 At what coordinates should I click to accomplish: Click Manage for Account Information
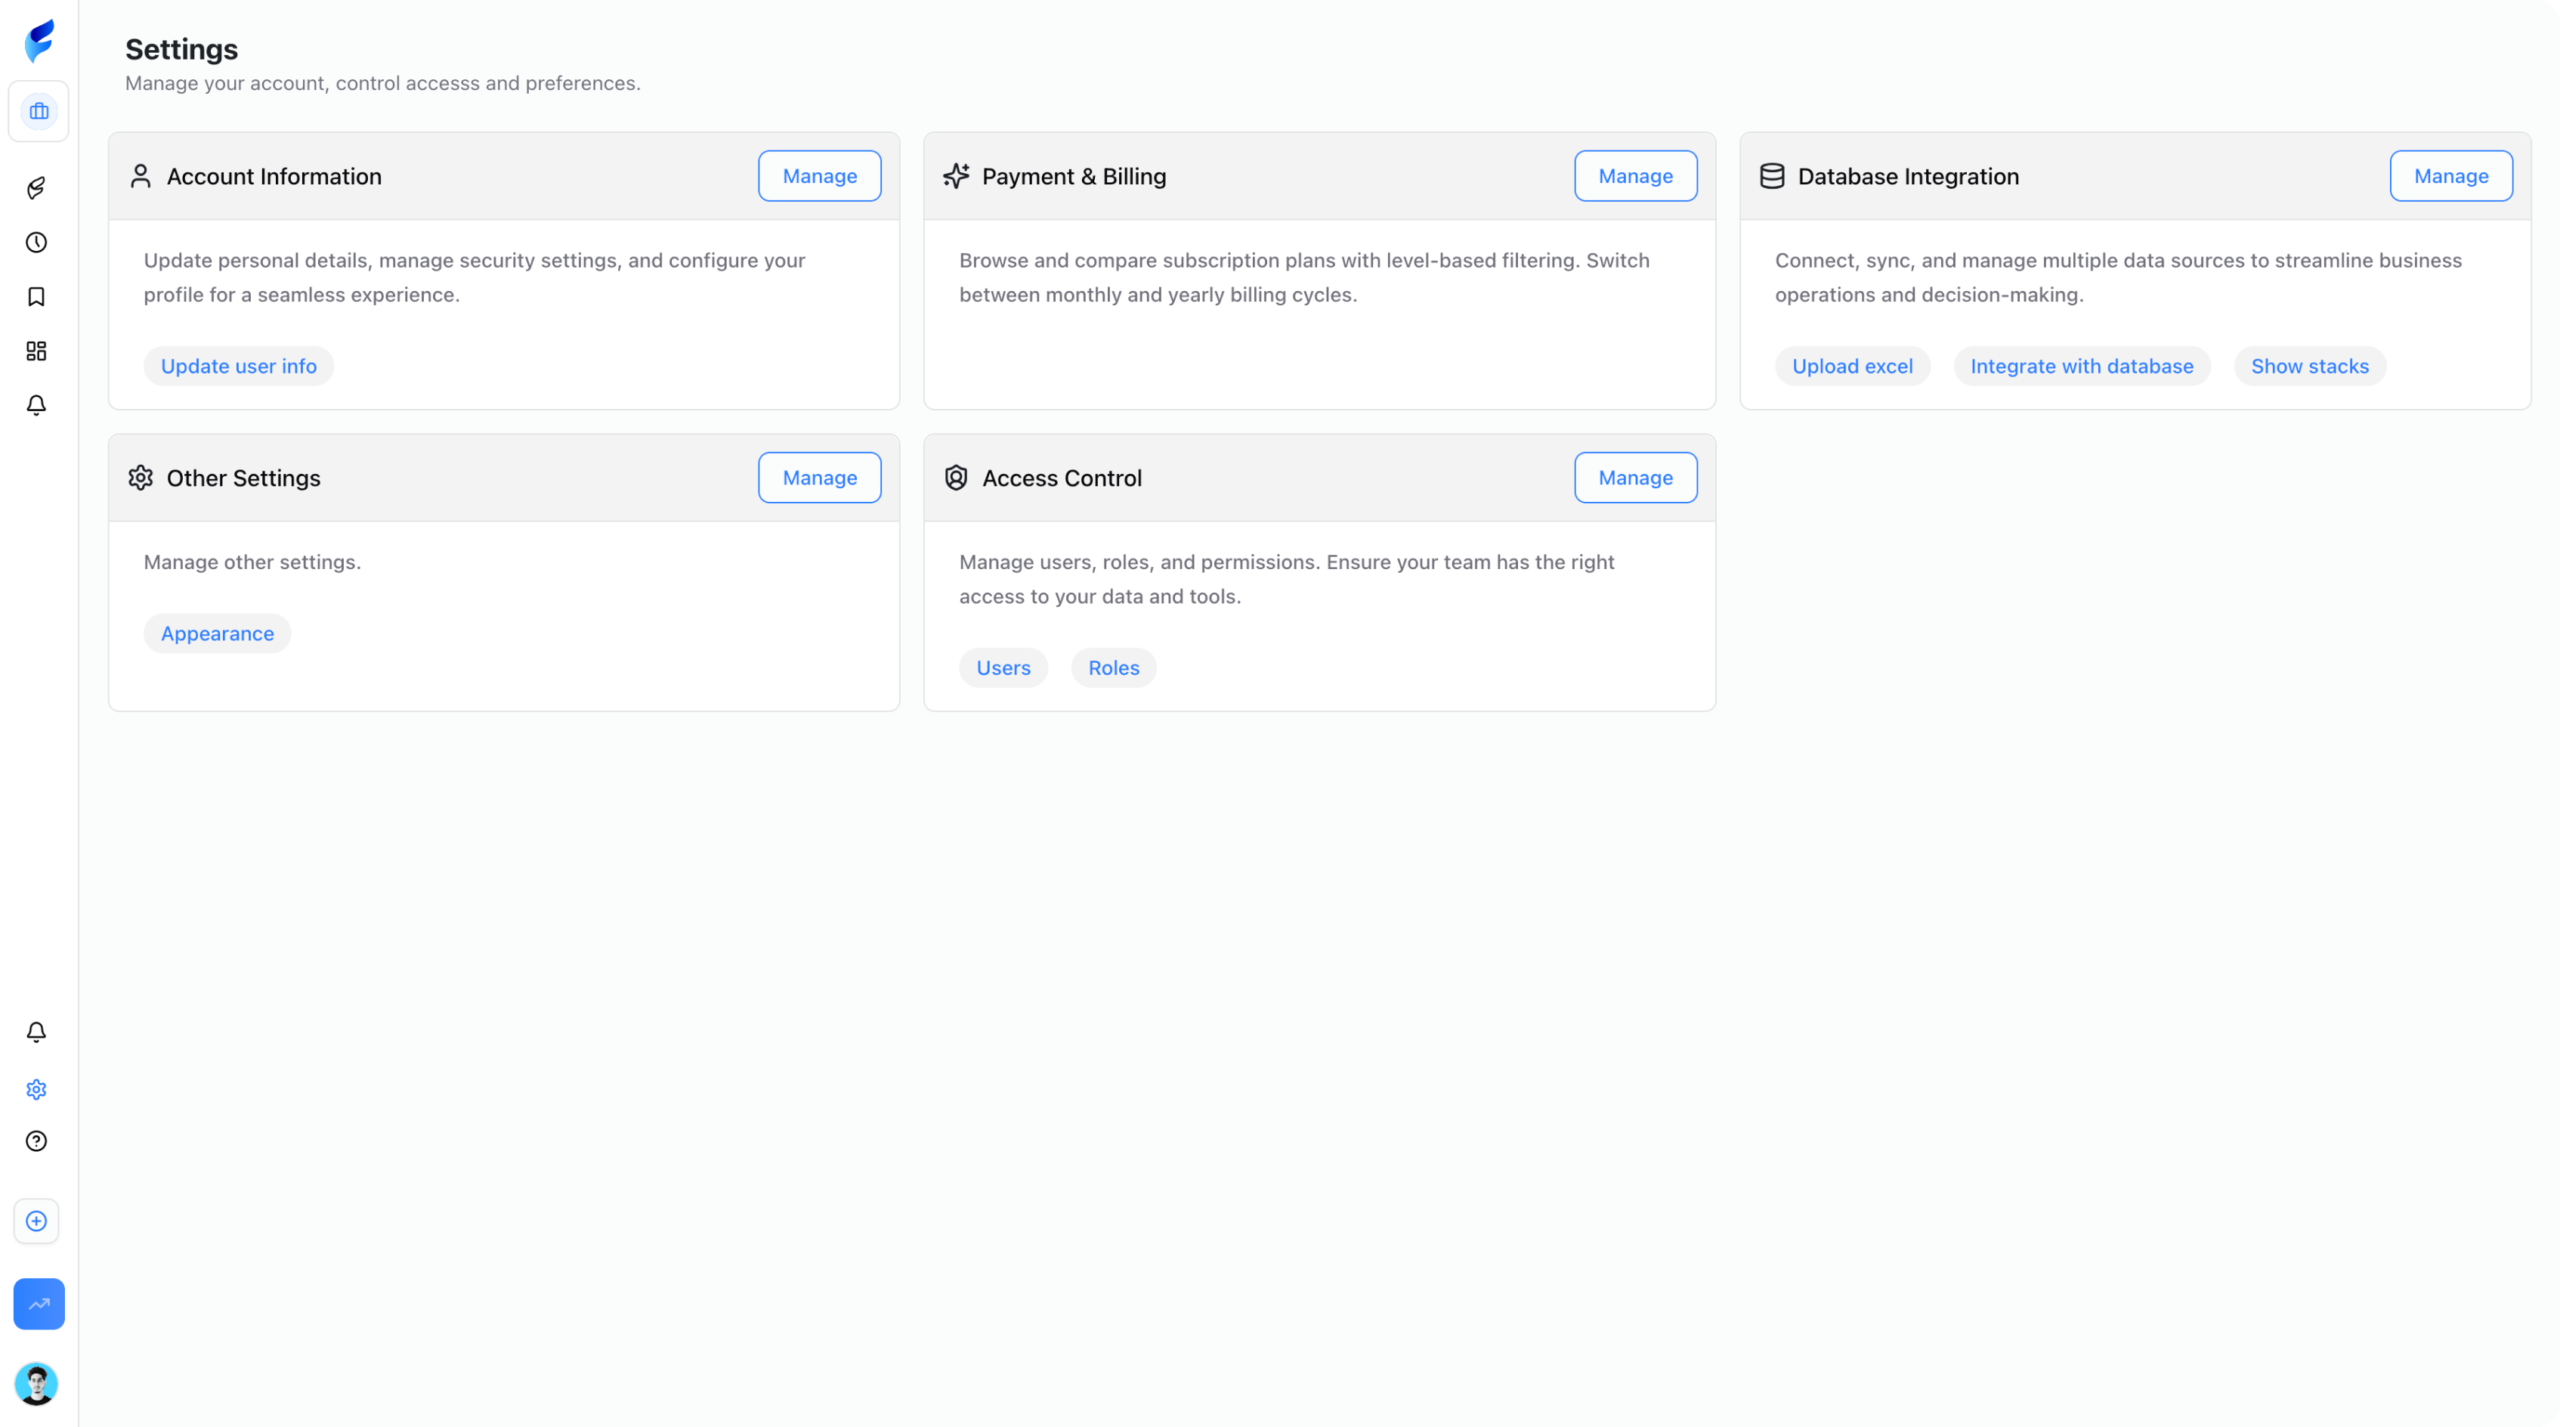click(819, 176)
